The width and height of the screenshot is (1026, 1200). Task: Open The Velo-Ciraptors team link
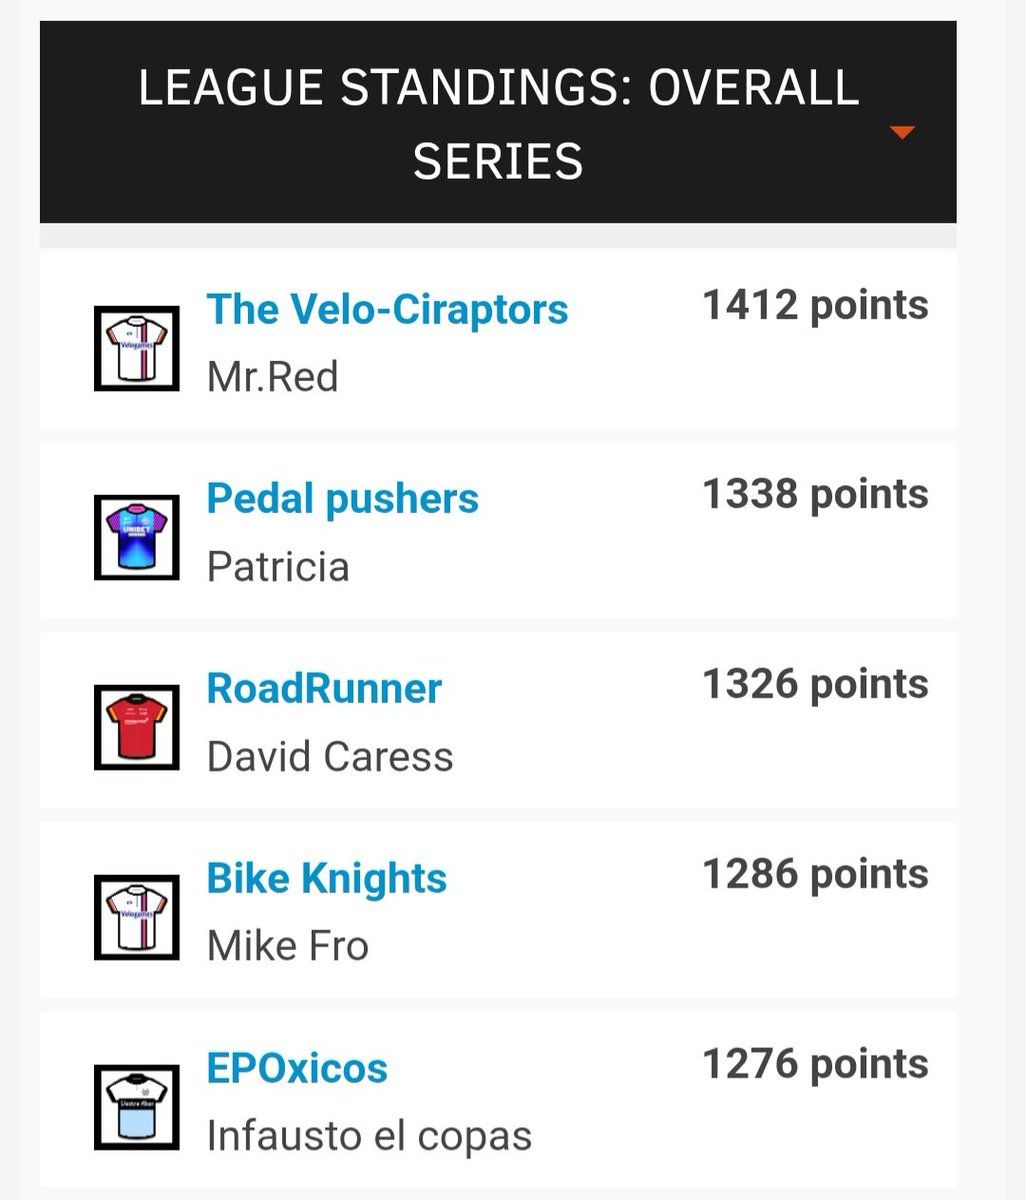coord(387,309)
